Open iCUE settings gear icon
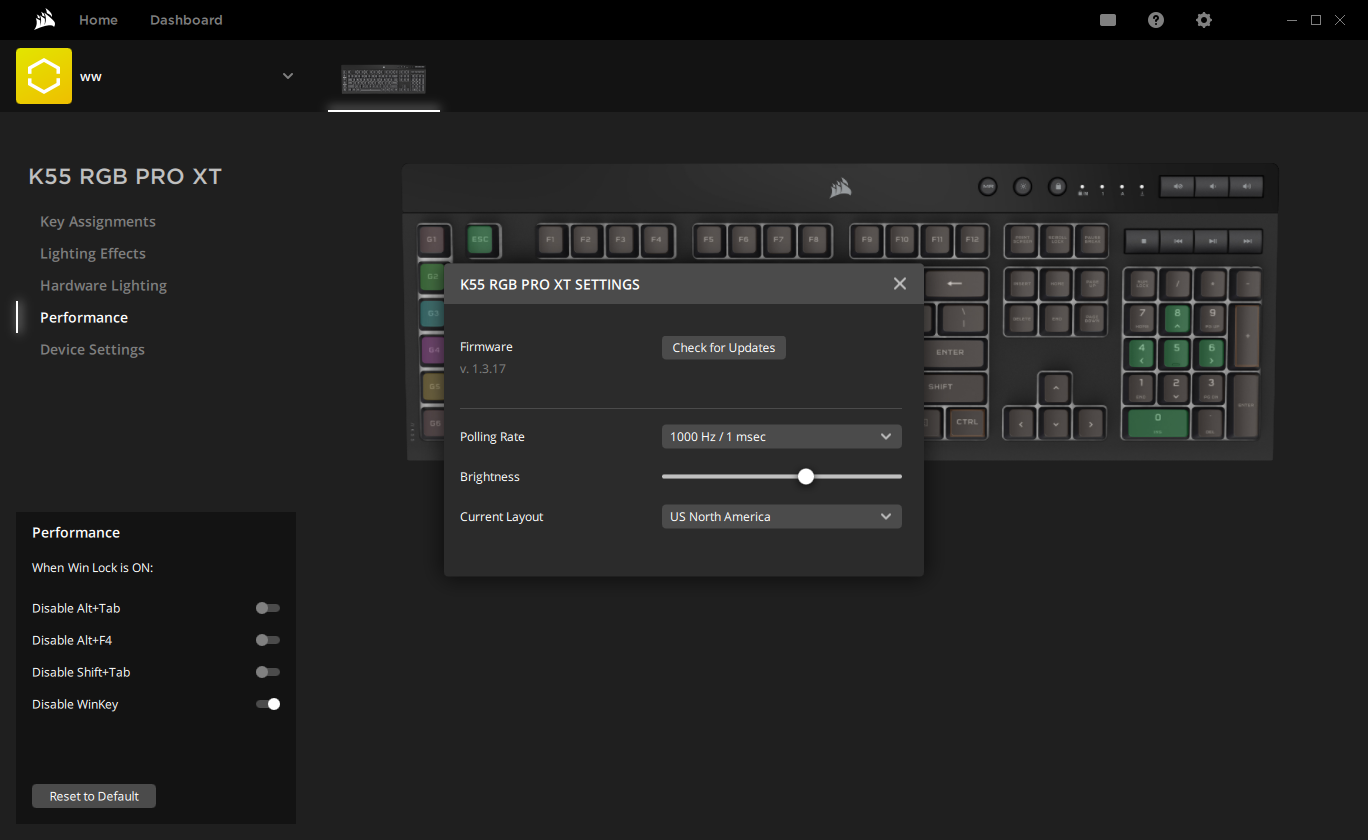This screenshot has width=1368, height=840. pos(1204,20)
